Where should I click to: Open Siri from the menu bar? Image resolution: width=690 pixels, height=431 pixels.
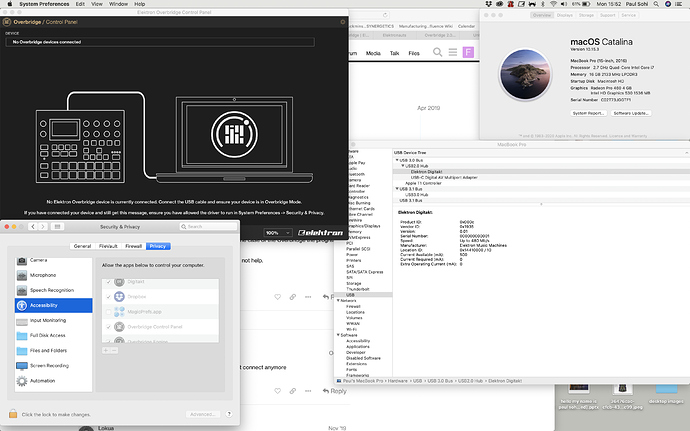pos(668,4)
